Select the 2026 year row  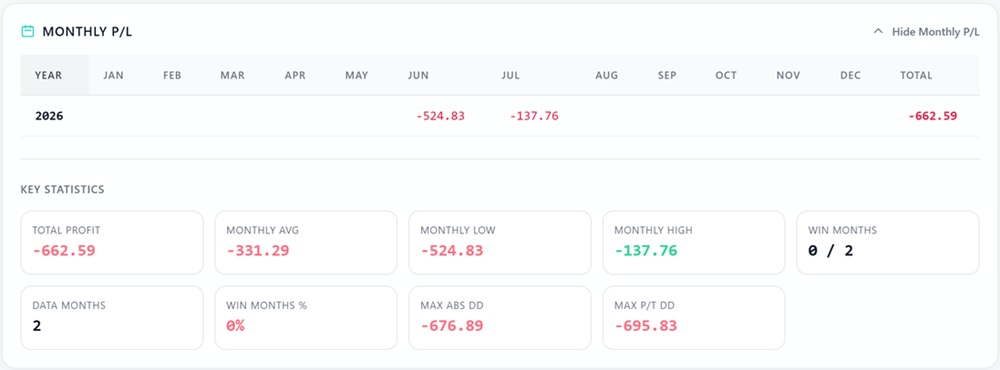(x=500, y=116)
